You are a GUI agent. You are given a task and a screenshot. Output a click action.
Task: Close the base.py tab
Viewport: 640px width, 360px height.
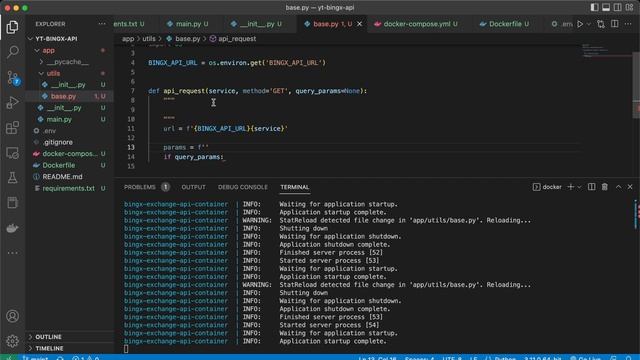click(x=360, y=24)
